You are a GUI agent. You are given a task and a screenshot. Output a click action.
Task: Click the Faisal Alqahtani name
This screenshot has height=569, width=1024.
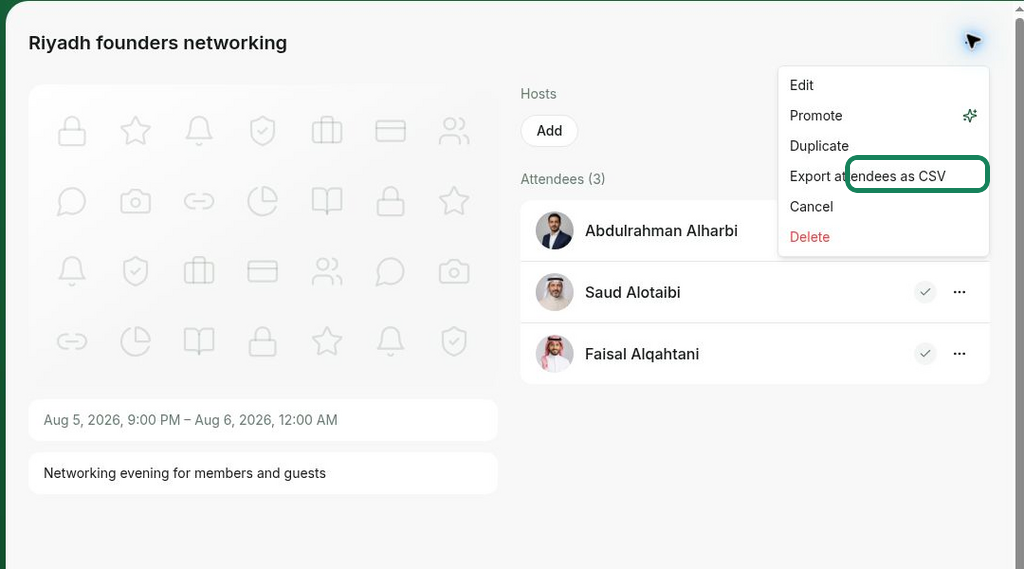click(642, 354)
